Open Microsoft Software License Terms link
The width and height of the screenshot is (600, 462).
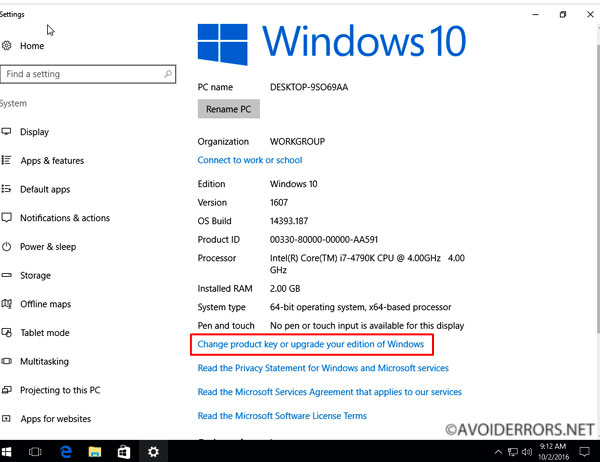pos(282,416)
